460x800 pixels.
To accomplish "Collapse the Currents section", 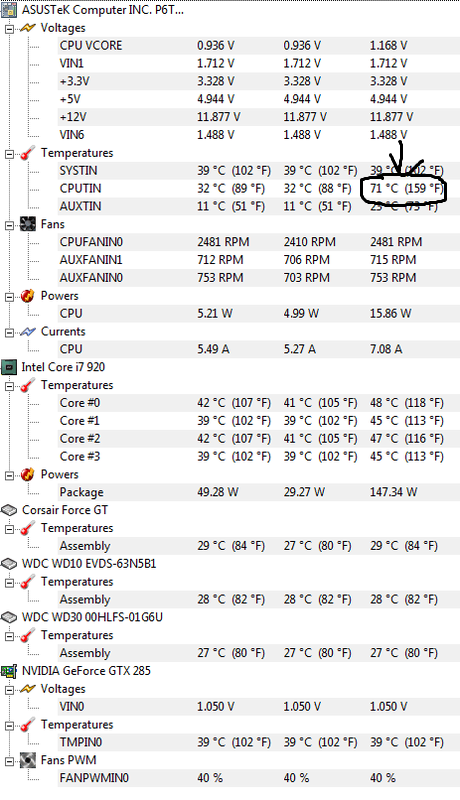I will point(9,332).
